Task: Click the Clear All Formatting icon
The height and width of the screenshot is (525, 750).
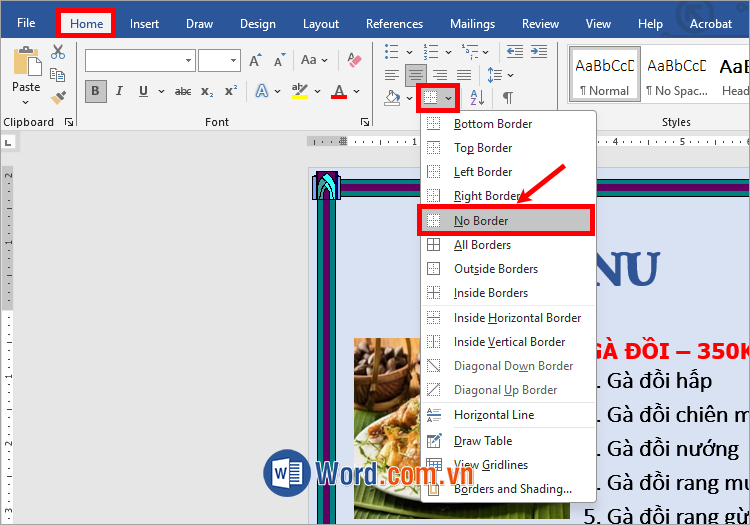Action: 352,61
